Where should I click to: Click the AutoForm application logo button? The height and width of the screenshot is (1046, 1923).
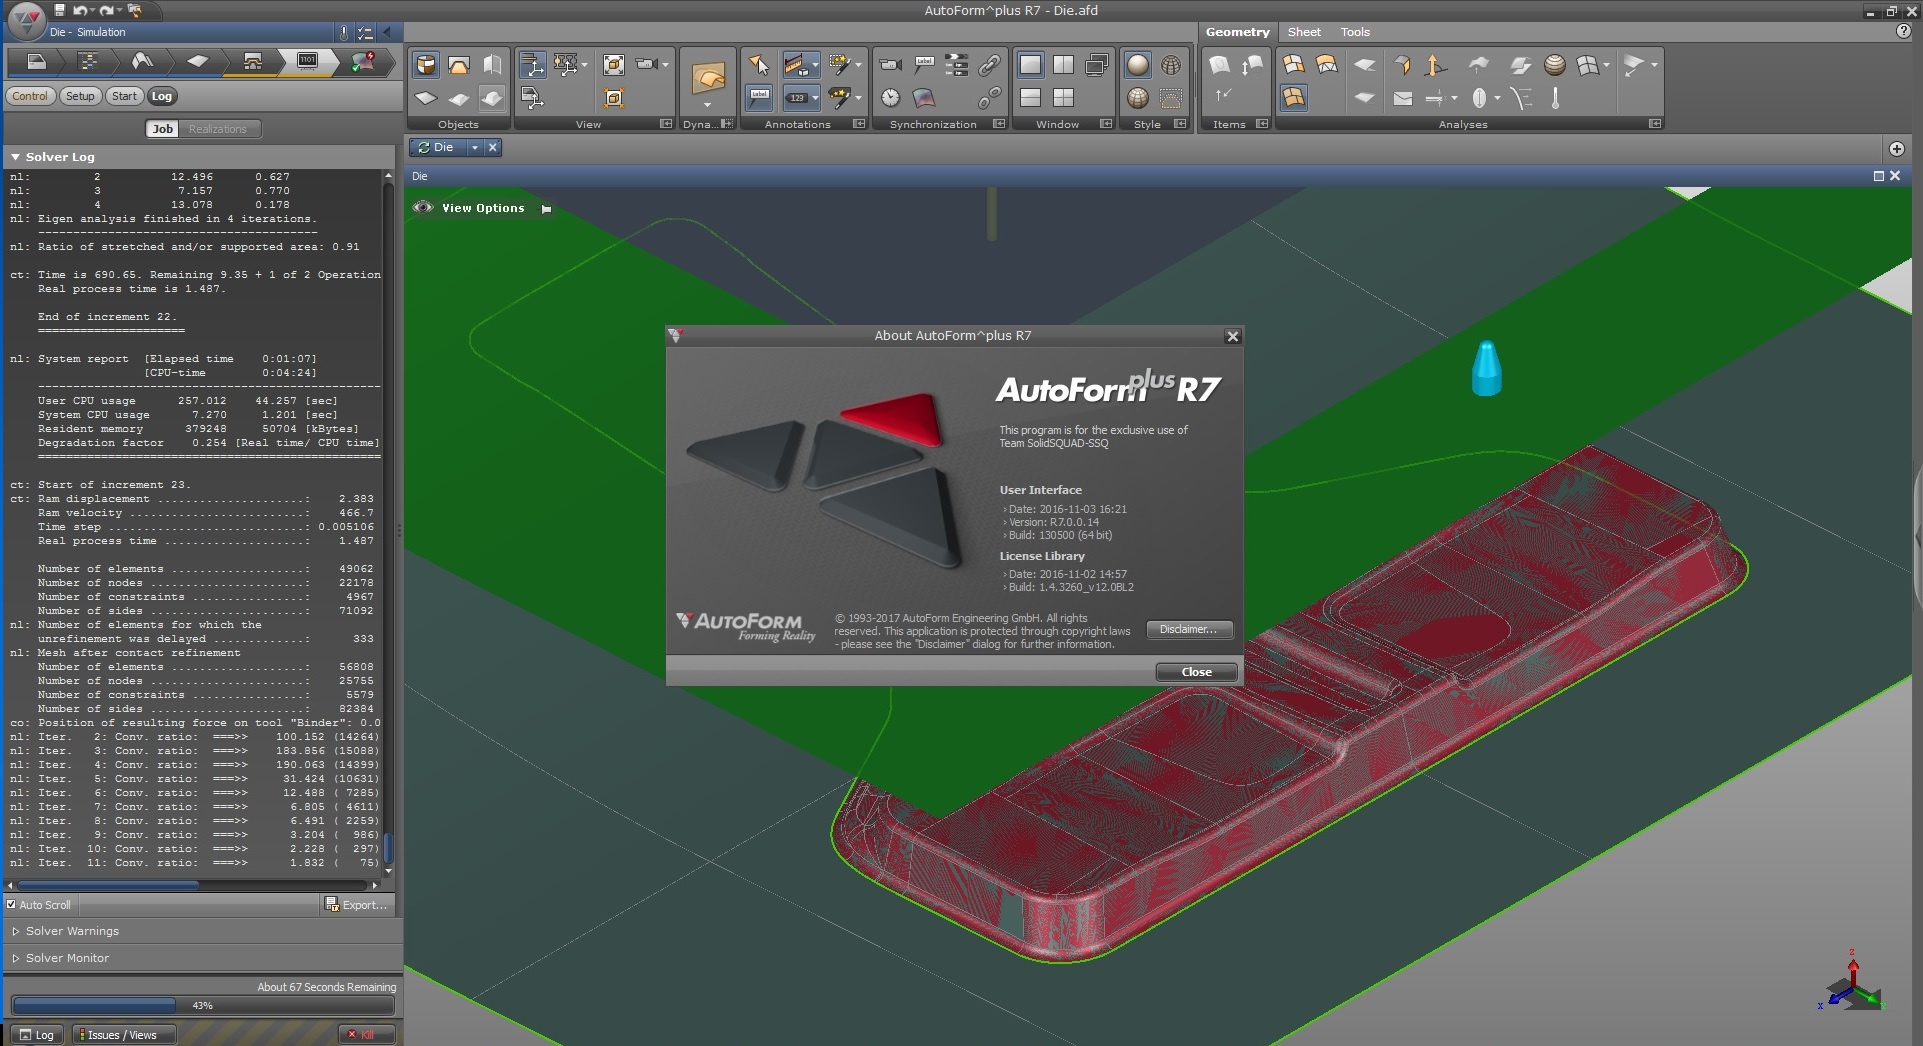pyautogui.click(x=25, y=19)
